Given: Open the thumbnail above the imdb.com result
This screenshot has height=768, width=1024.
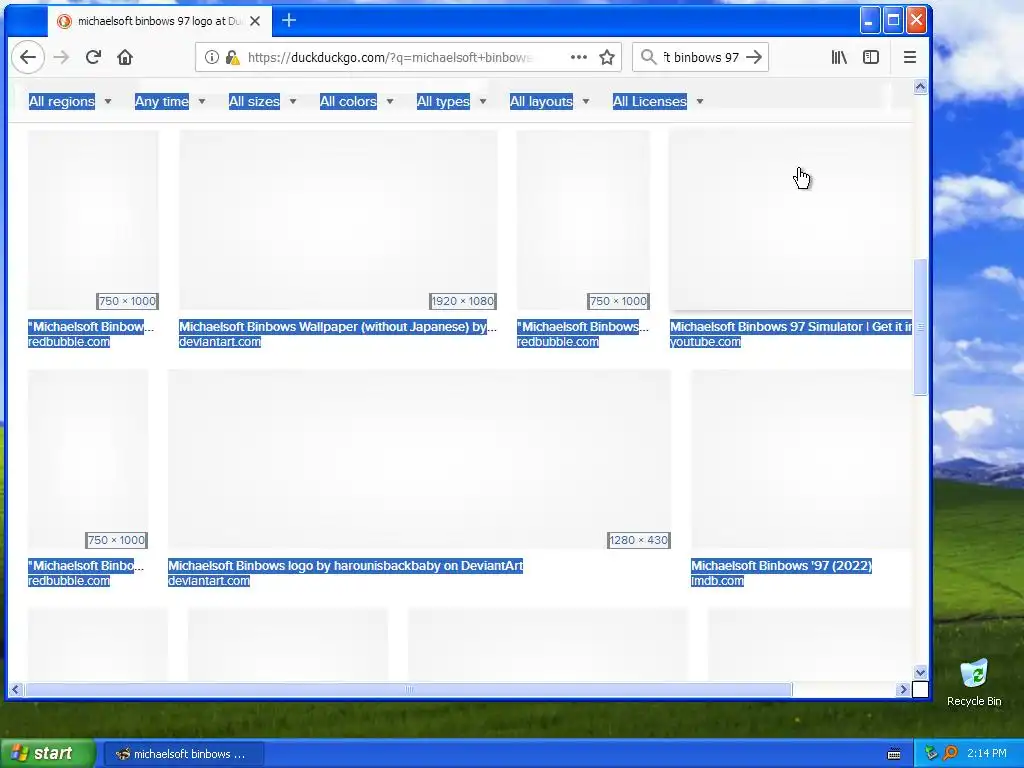Looking at the screenshot, I should pyautogui.click(x=801, y=459).
